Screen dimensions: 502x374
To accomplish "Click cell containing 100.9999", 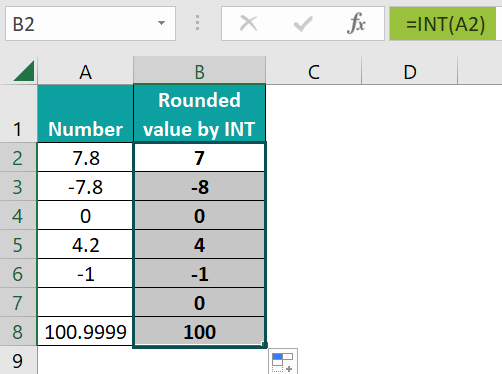I will pyautogui.click(x=85, y=331).
